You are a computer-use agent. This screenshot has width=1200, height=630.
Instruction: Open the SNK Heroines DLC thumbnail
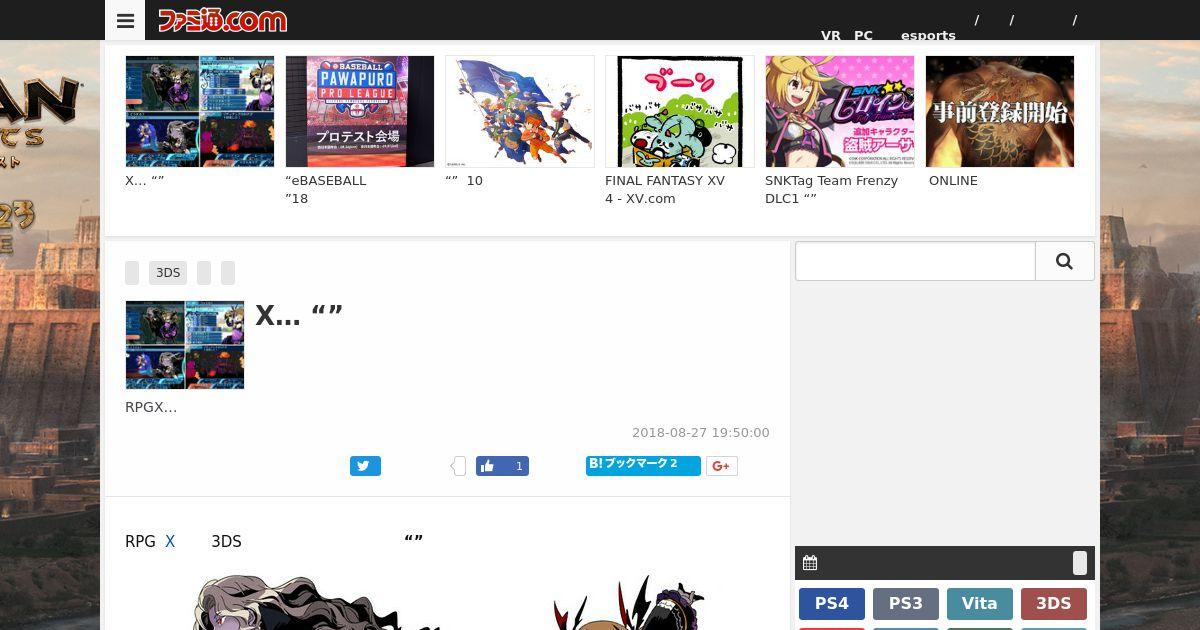click(x=840, y=111)
